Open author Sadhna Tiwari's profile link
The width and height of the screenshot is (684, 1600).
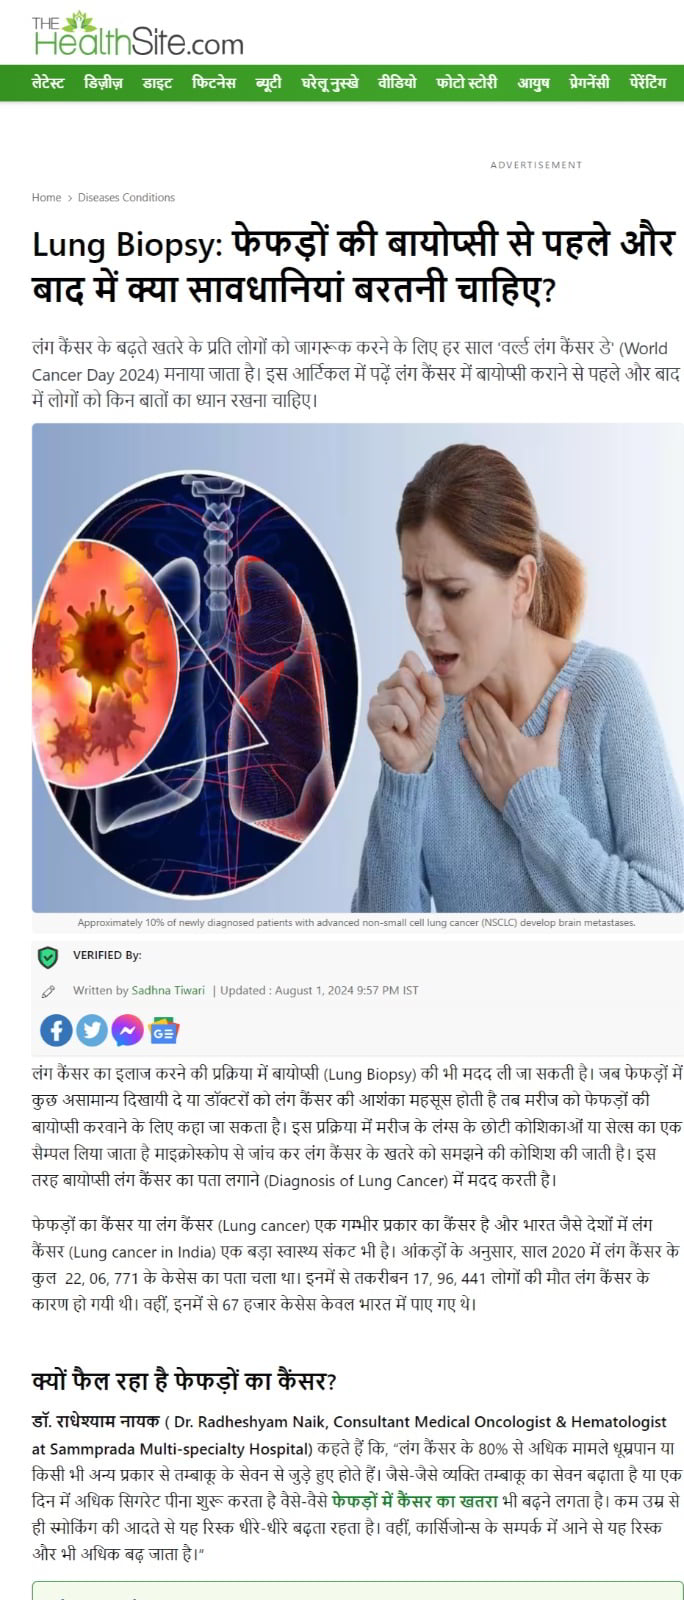tap(168, 991)
